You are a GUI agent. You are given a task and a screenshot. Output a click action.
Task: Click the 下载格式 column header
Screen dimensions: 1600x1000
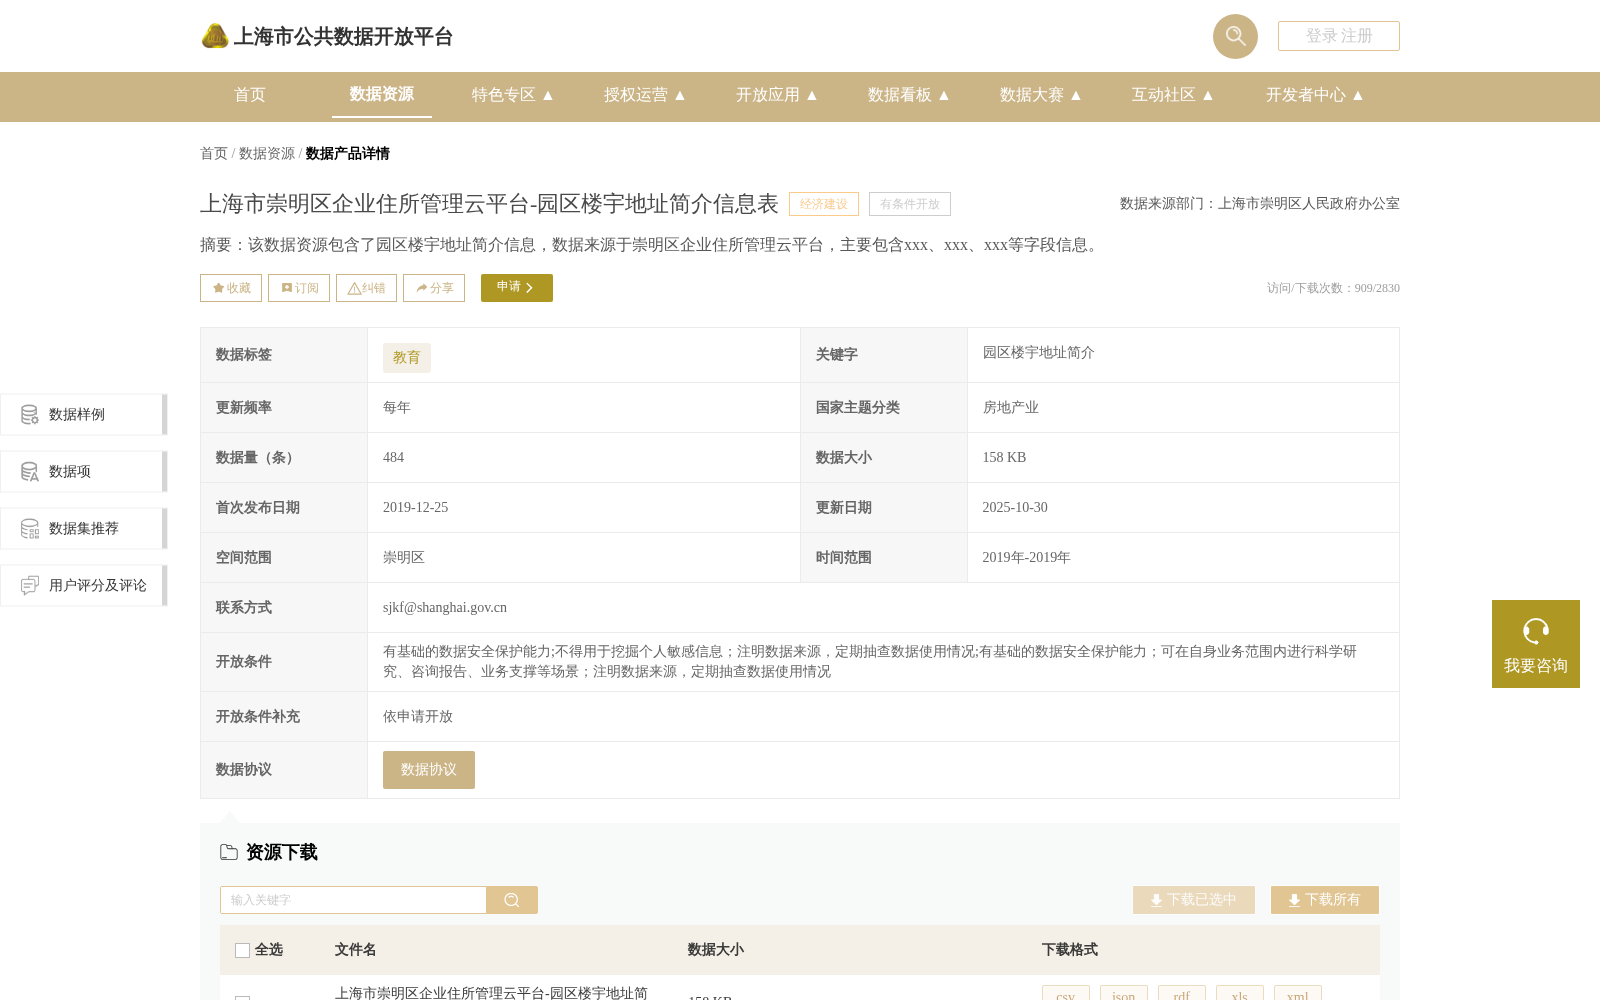pos(1070,950)
